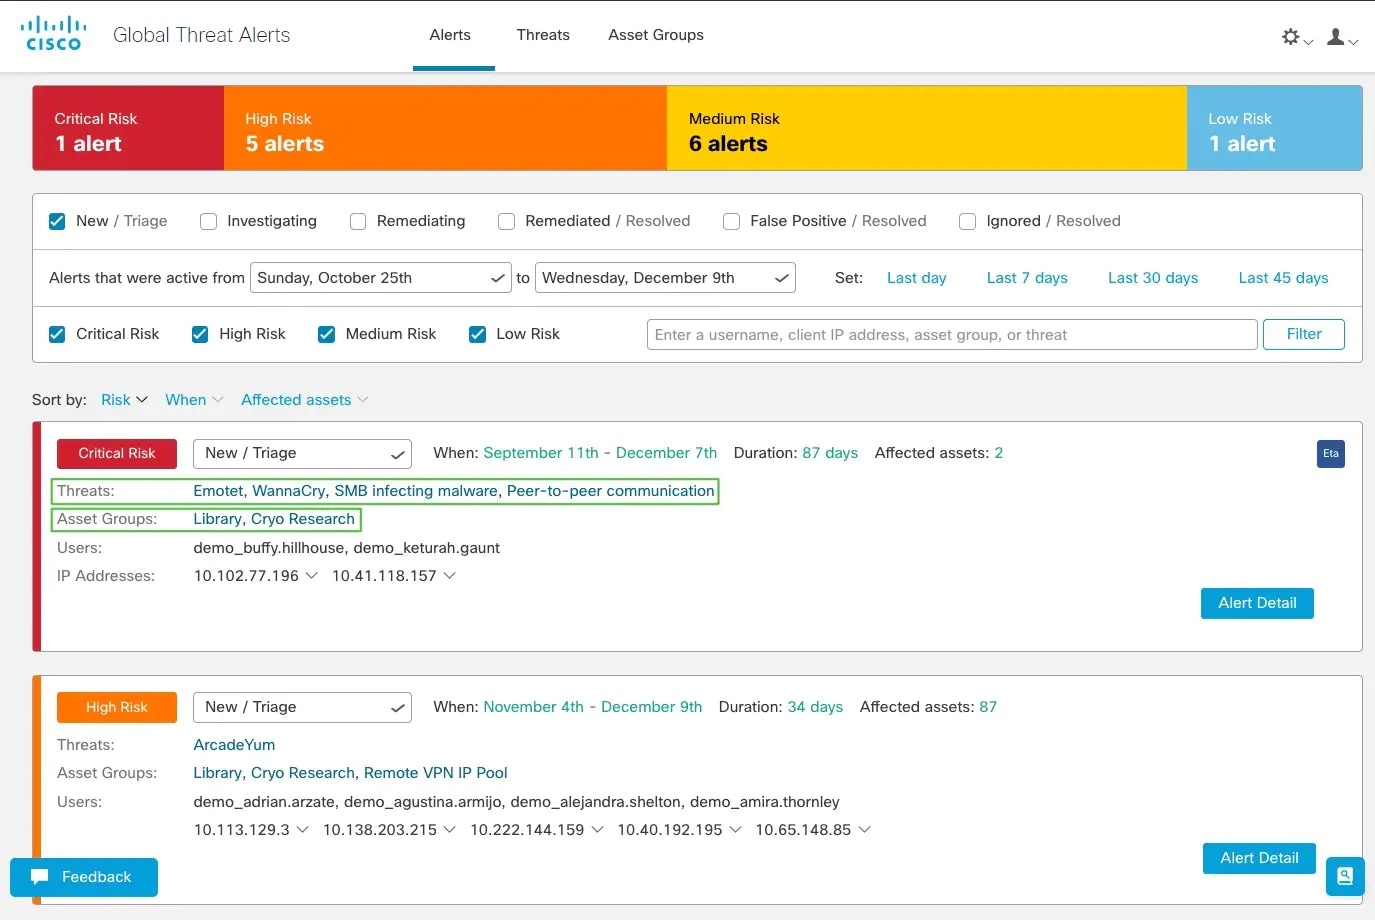
Task: Click the Affected assets count 87
Action: pos(988,707)
